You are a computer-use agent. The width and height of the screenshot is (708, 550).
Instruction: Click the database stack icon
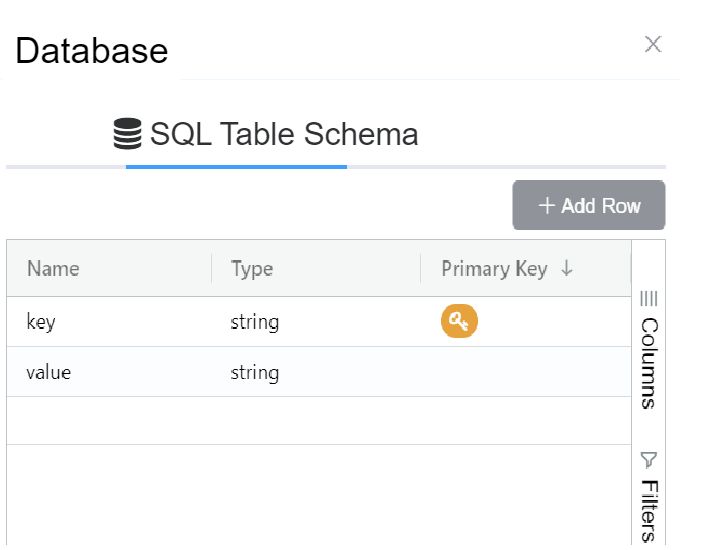(x=127, y=134)
